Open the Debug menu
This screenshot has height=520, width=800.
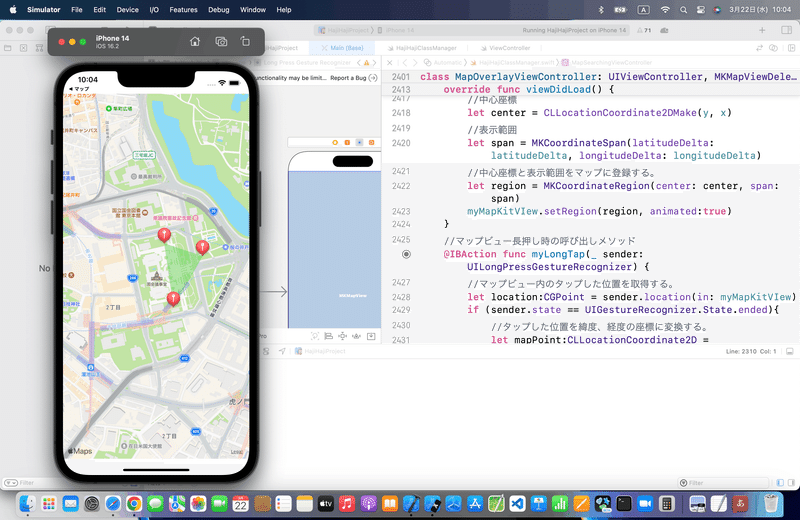(x=218, y=10)
